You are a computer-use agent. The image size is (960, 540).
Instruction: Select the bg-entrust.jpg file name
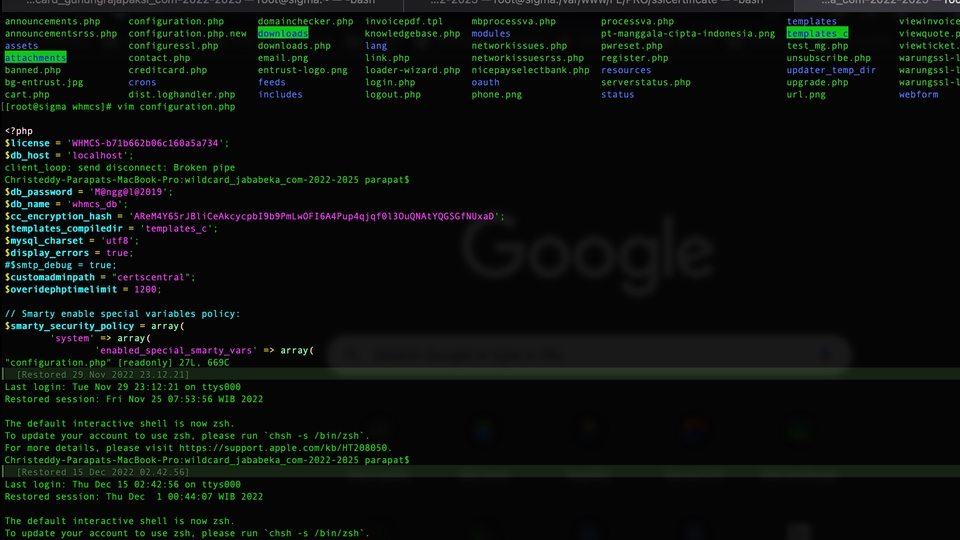coord(44,83)
